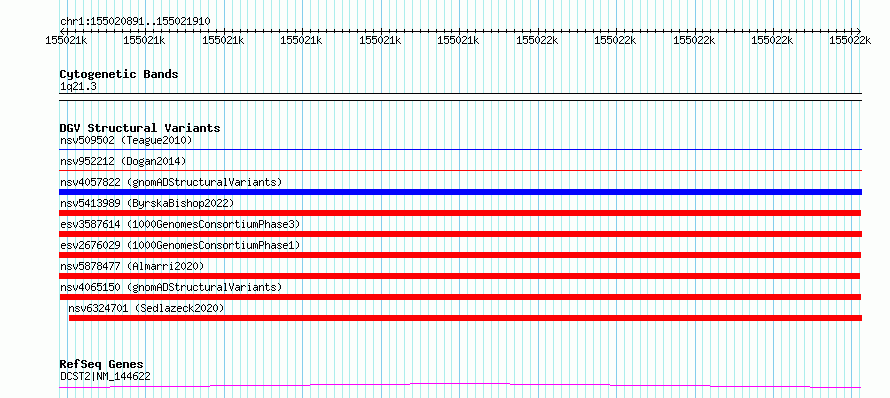Image resolution: width=890 pixels, height=398 pixels.
Task: Click the DCST2|NM_144622 gene label
Action: click(x=105, y=376)
